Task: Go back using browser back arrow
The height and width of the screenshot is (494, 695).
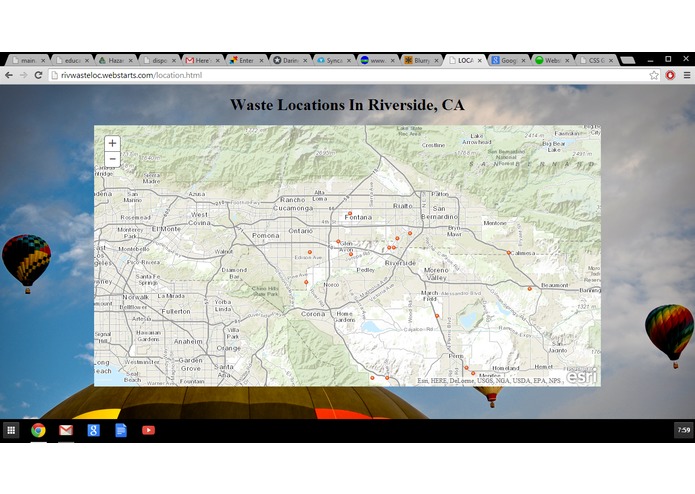Action: click(9, 75)
